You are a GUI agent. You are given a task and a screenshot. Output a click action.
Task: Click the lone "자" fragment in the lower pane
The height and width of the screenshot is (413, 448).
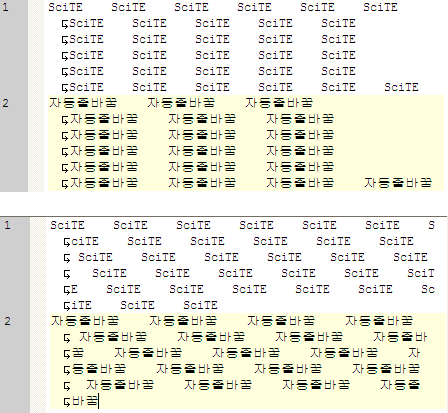(414, 353)
